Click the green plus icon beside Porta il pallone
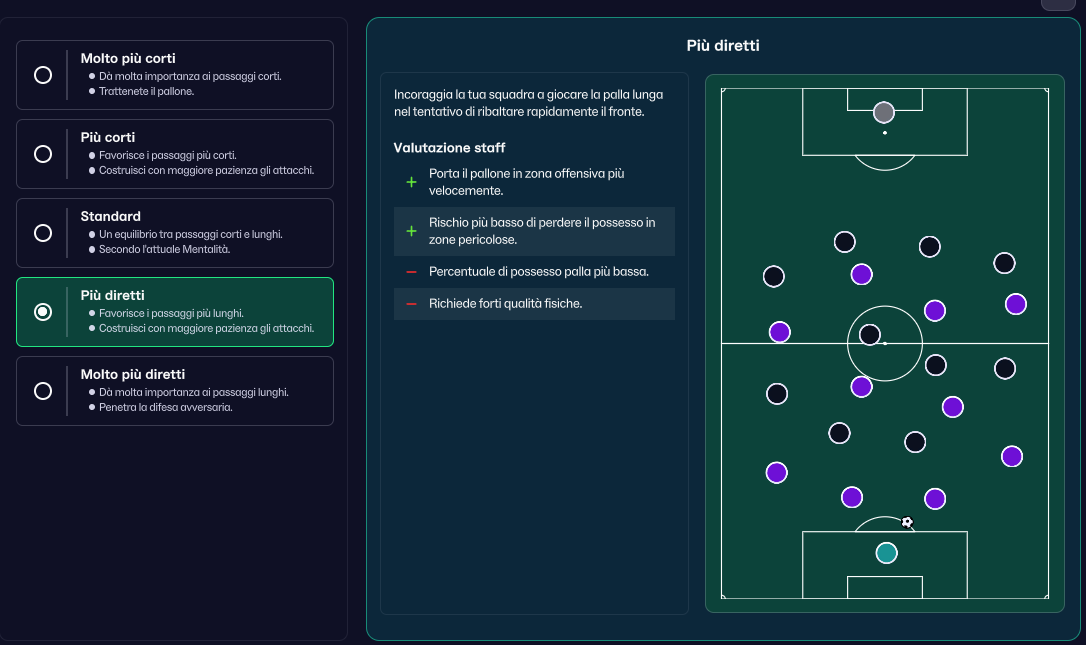1086x645 pixels. [x=411, y=182]
